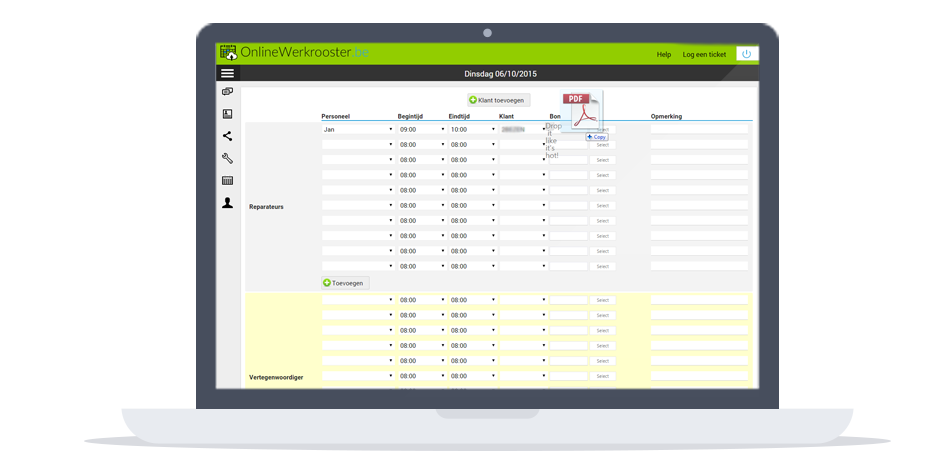950x454 pixels.
Task: Open the Help menu item
Action: coord(664,54)
